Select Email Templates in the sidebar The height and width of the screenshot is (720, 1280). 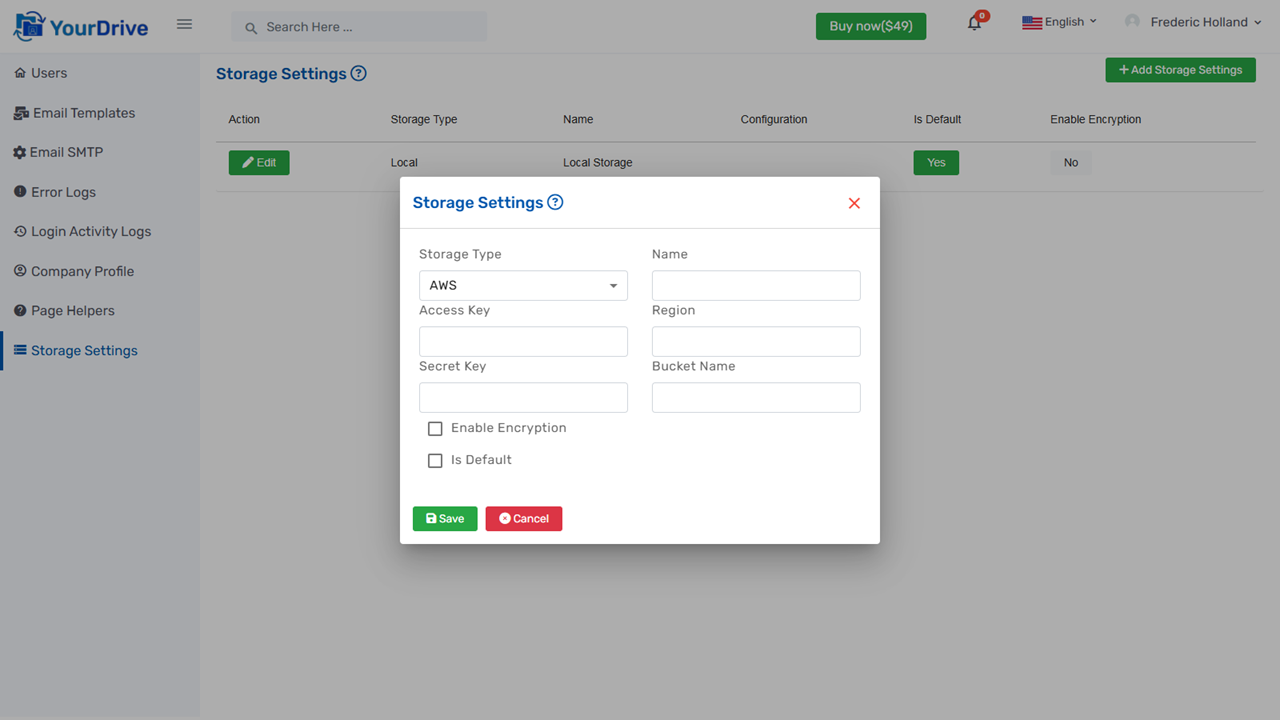(x=84, y=113)
